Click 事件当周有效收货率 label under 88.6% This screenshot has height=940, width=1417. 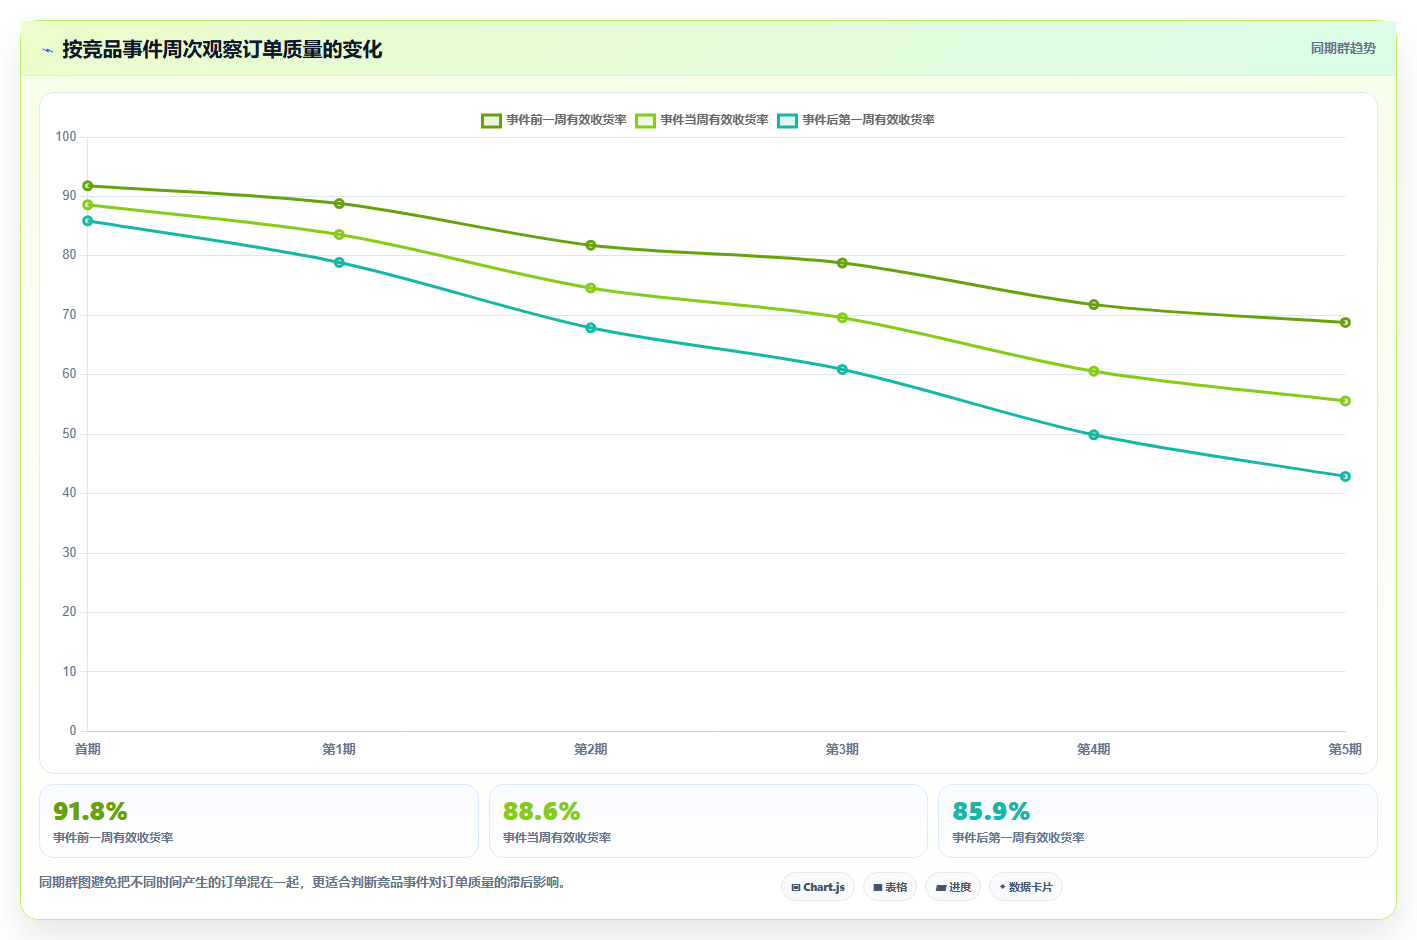557,838
